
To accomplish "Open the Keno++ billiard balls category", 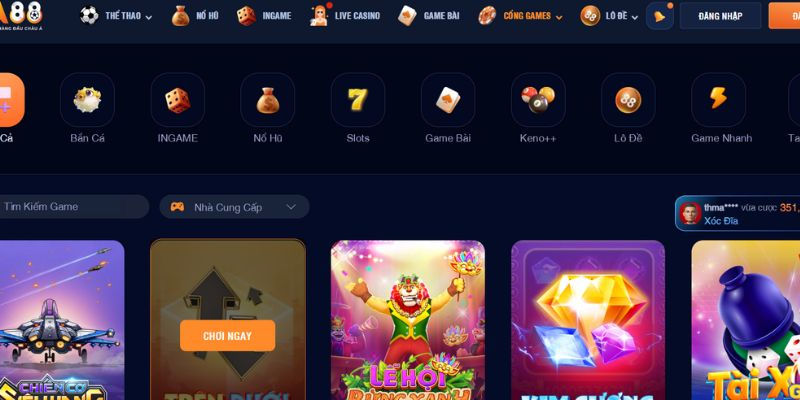I will tap(538, 100).
